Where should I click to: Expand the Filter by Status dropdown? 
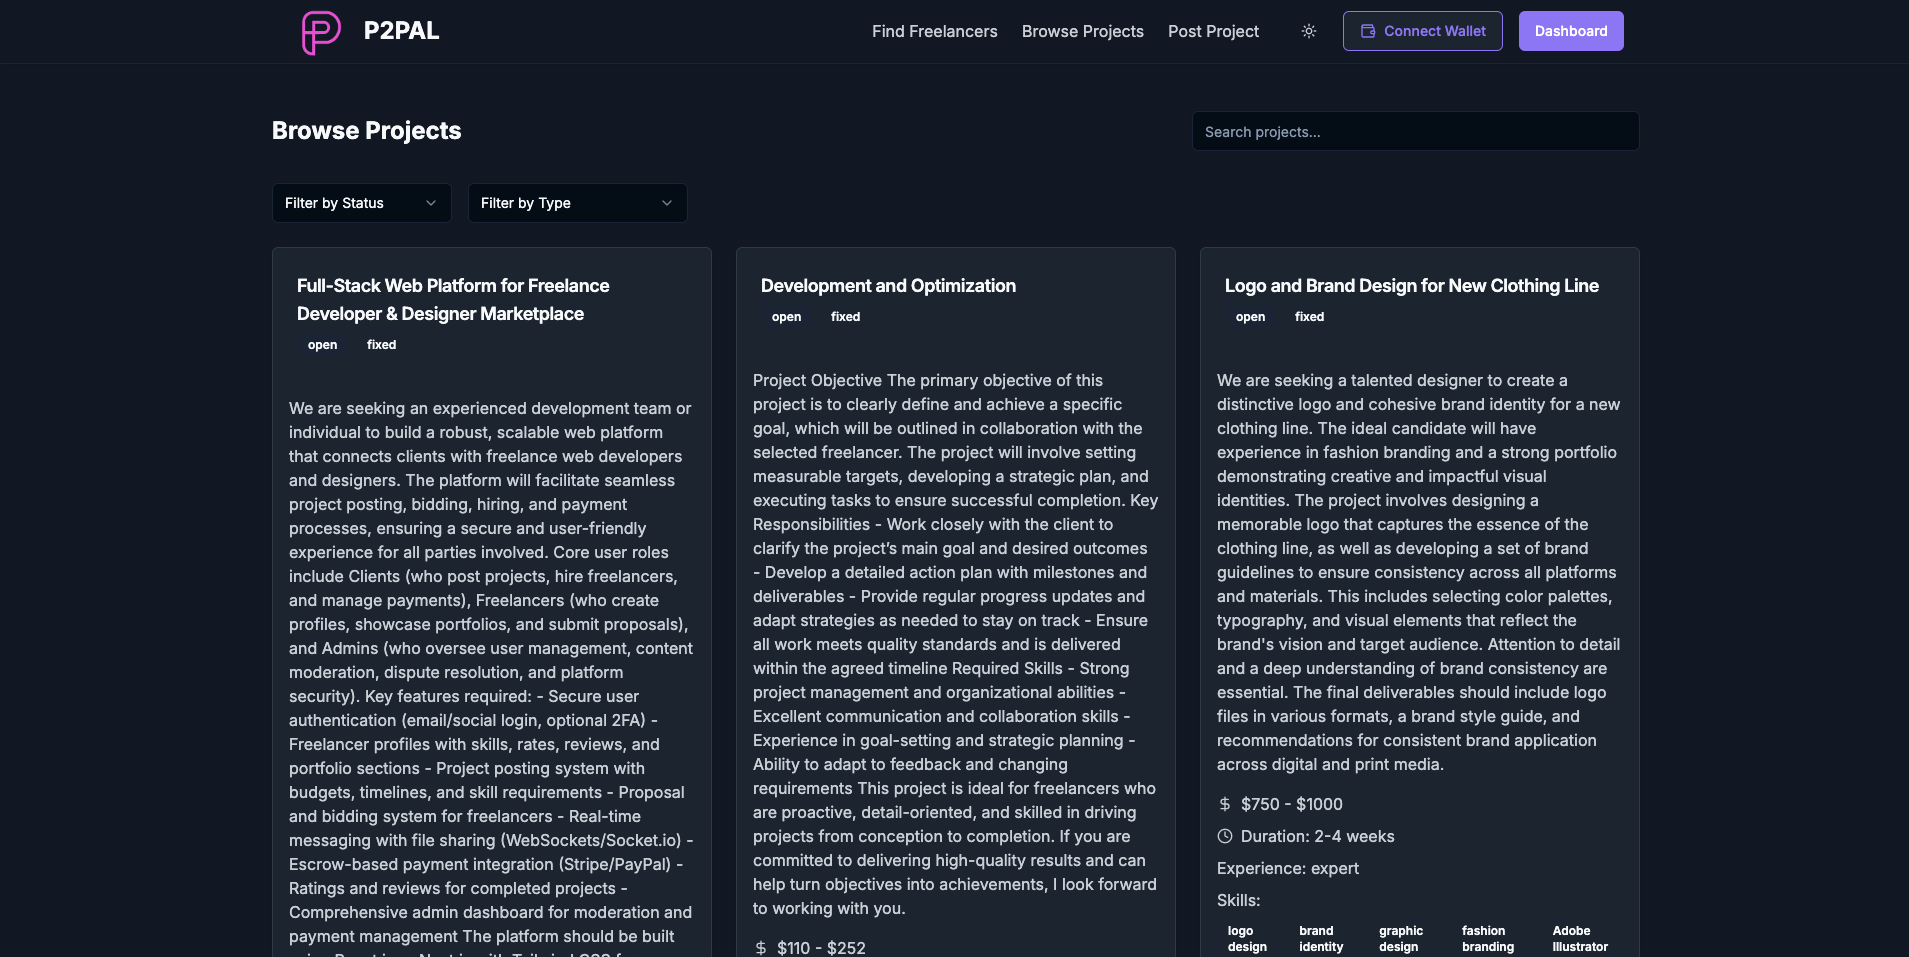(361, 203)
